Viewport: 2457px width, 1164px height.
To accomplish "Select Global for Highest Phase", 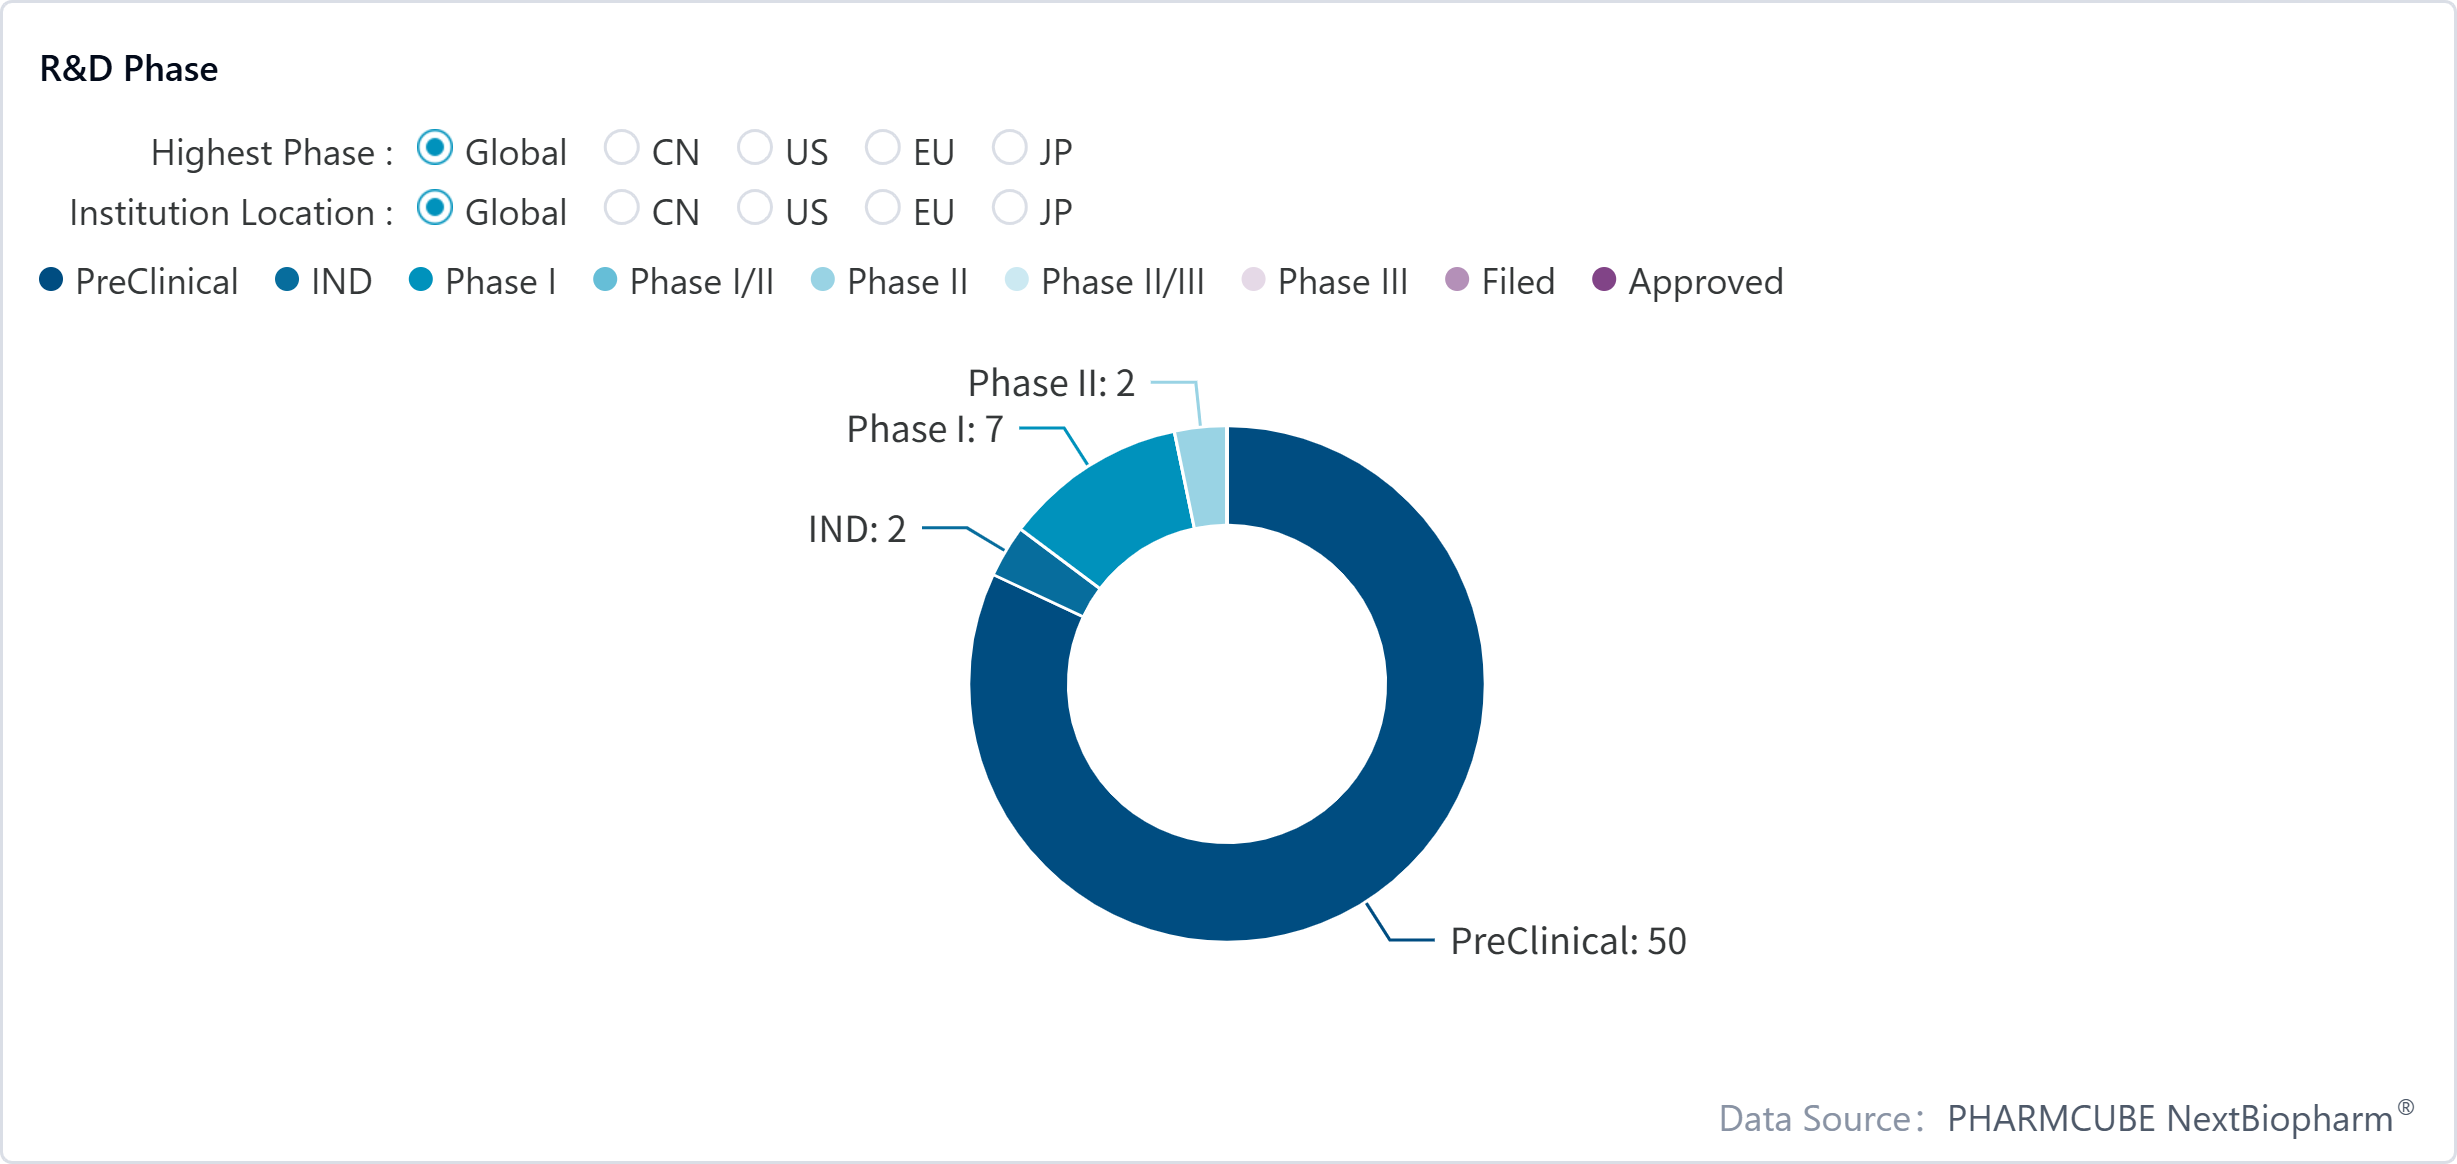I will coord(435,148).
